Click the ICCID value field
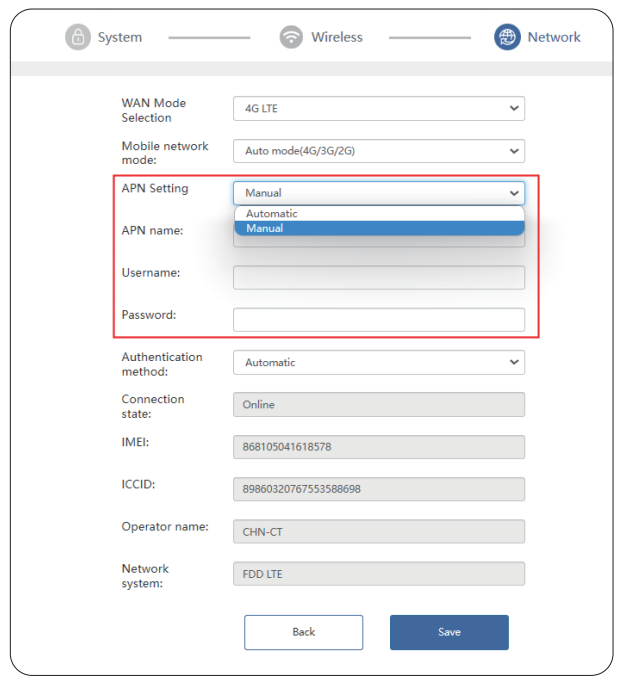This screenshot has height=688, width=629. point(378,489)
